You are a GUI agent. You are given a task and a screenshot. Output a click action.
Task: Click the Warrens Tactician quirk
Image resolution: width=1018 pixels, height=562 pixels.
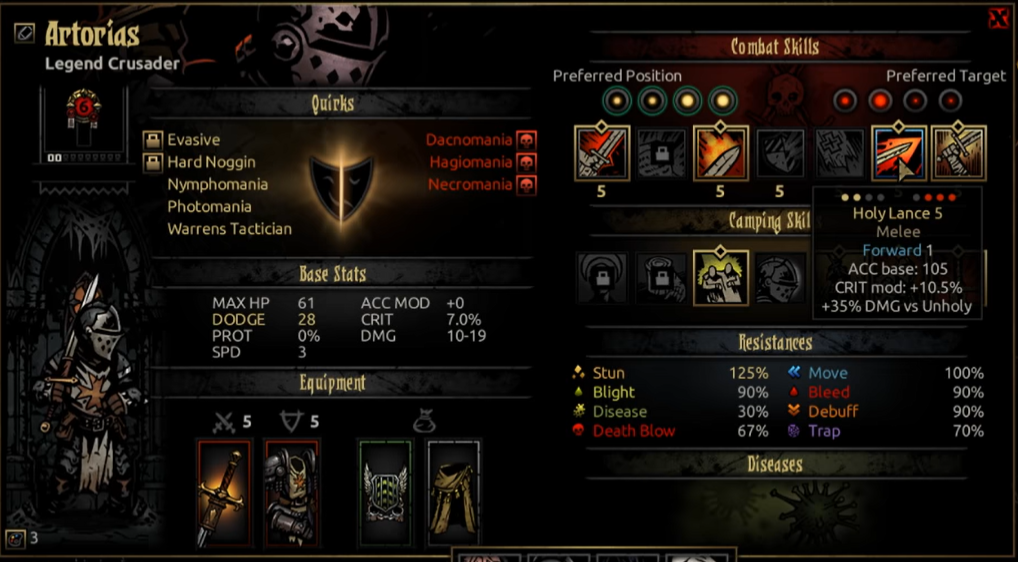pyautogui.click(x=229, y=228)
